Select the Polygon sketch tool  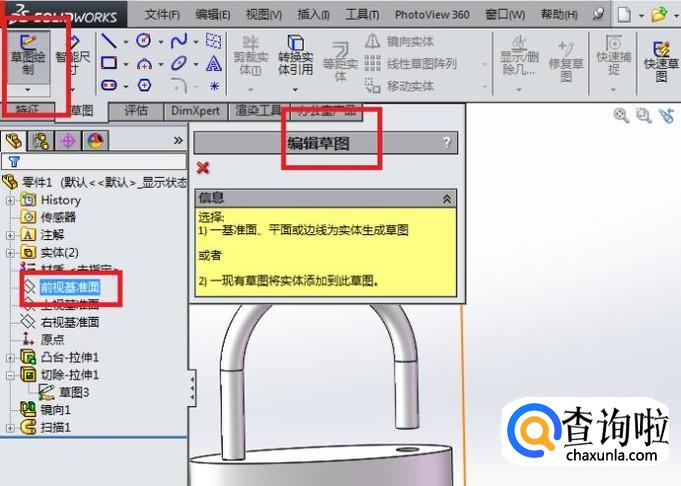point(144,85)
